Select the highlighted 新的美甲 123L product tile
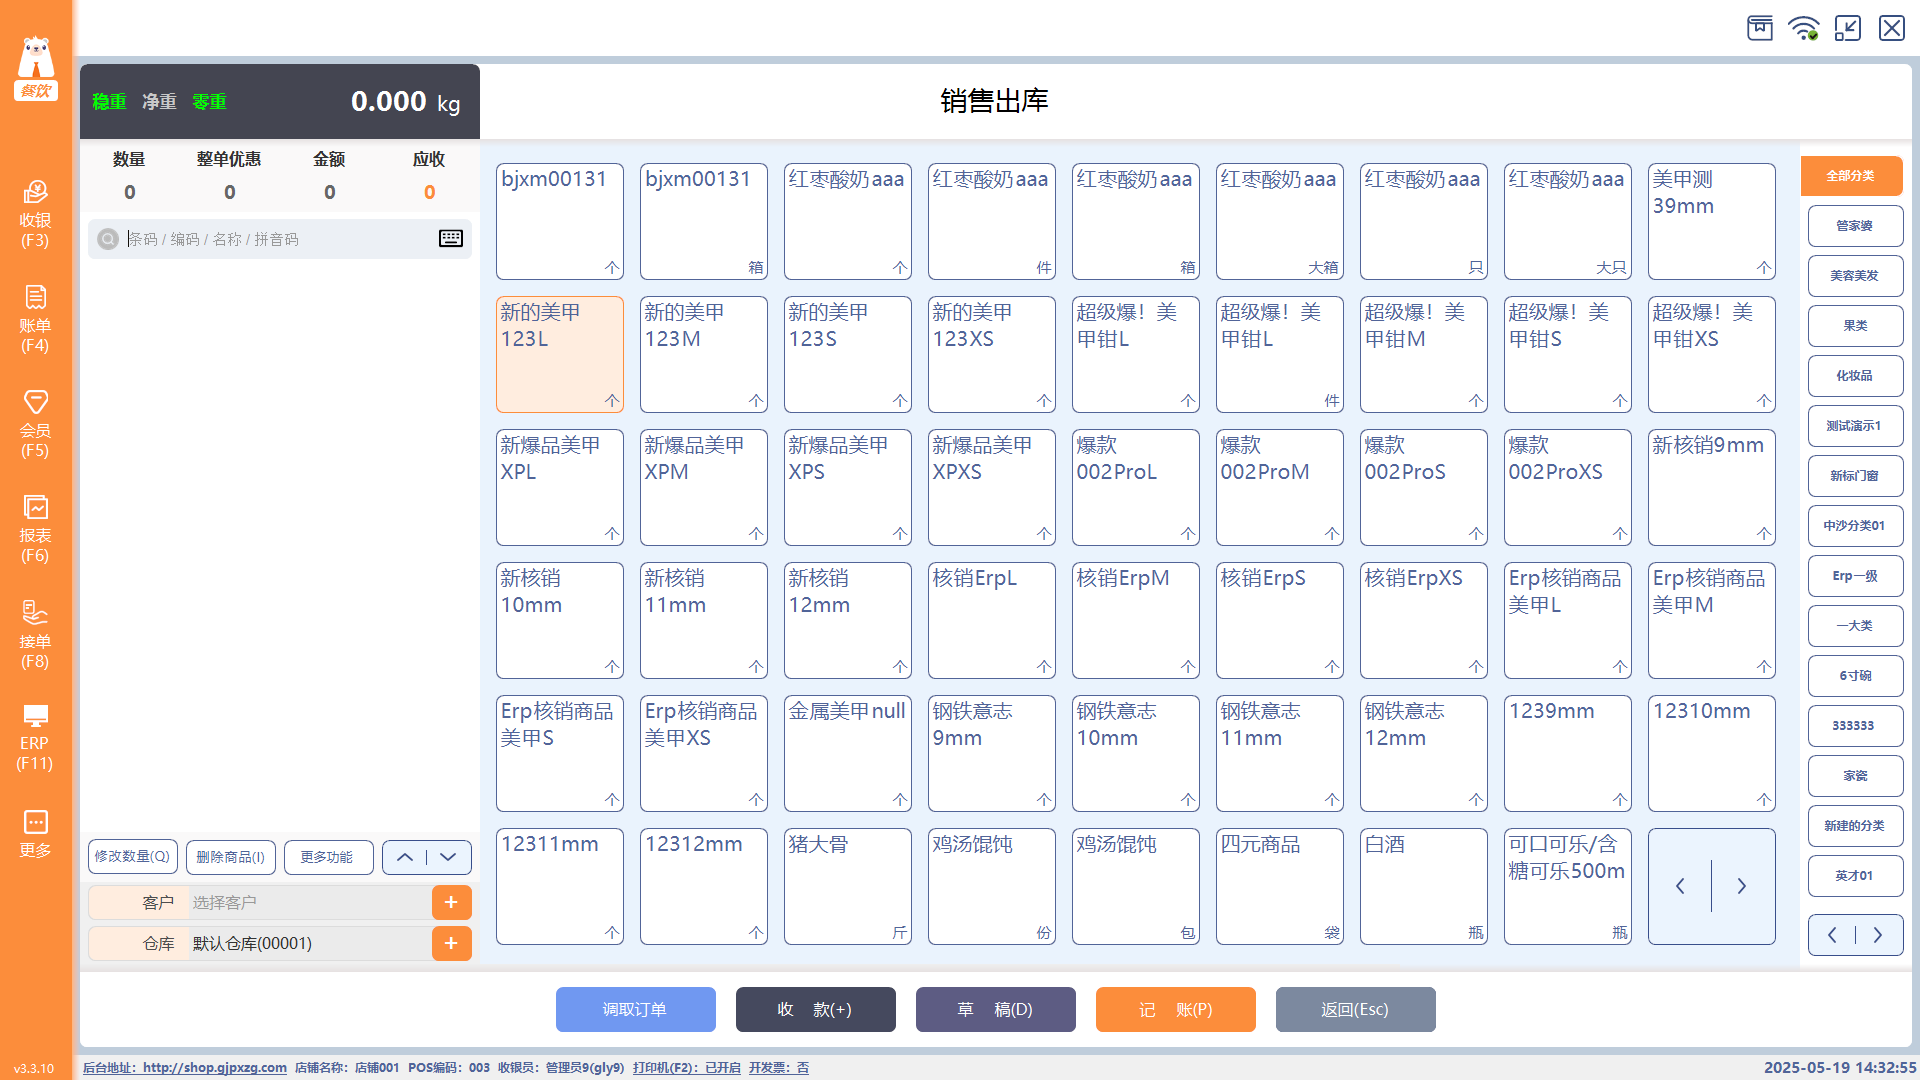The image size is (1920, 1080). click(559, 354)
